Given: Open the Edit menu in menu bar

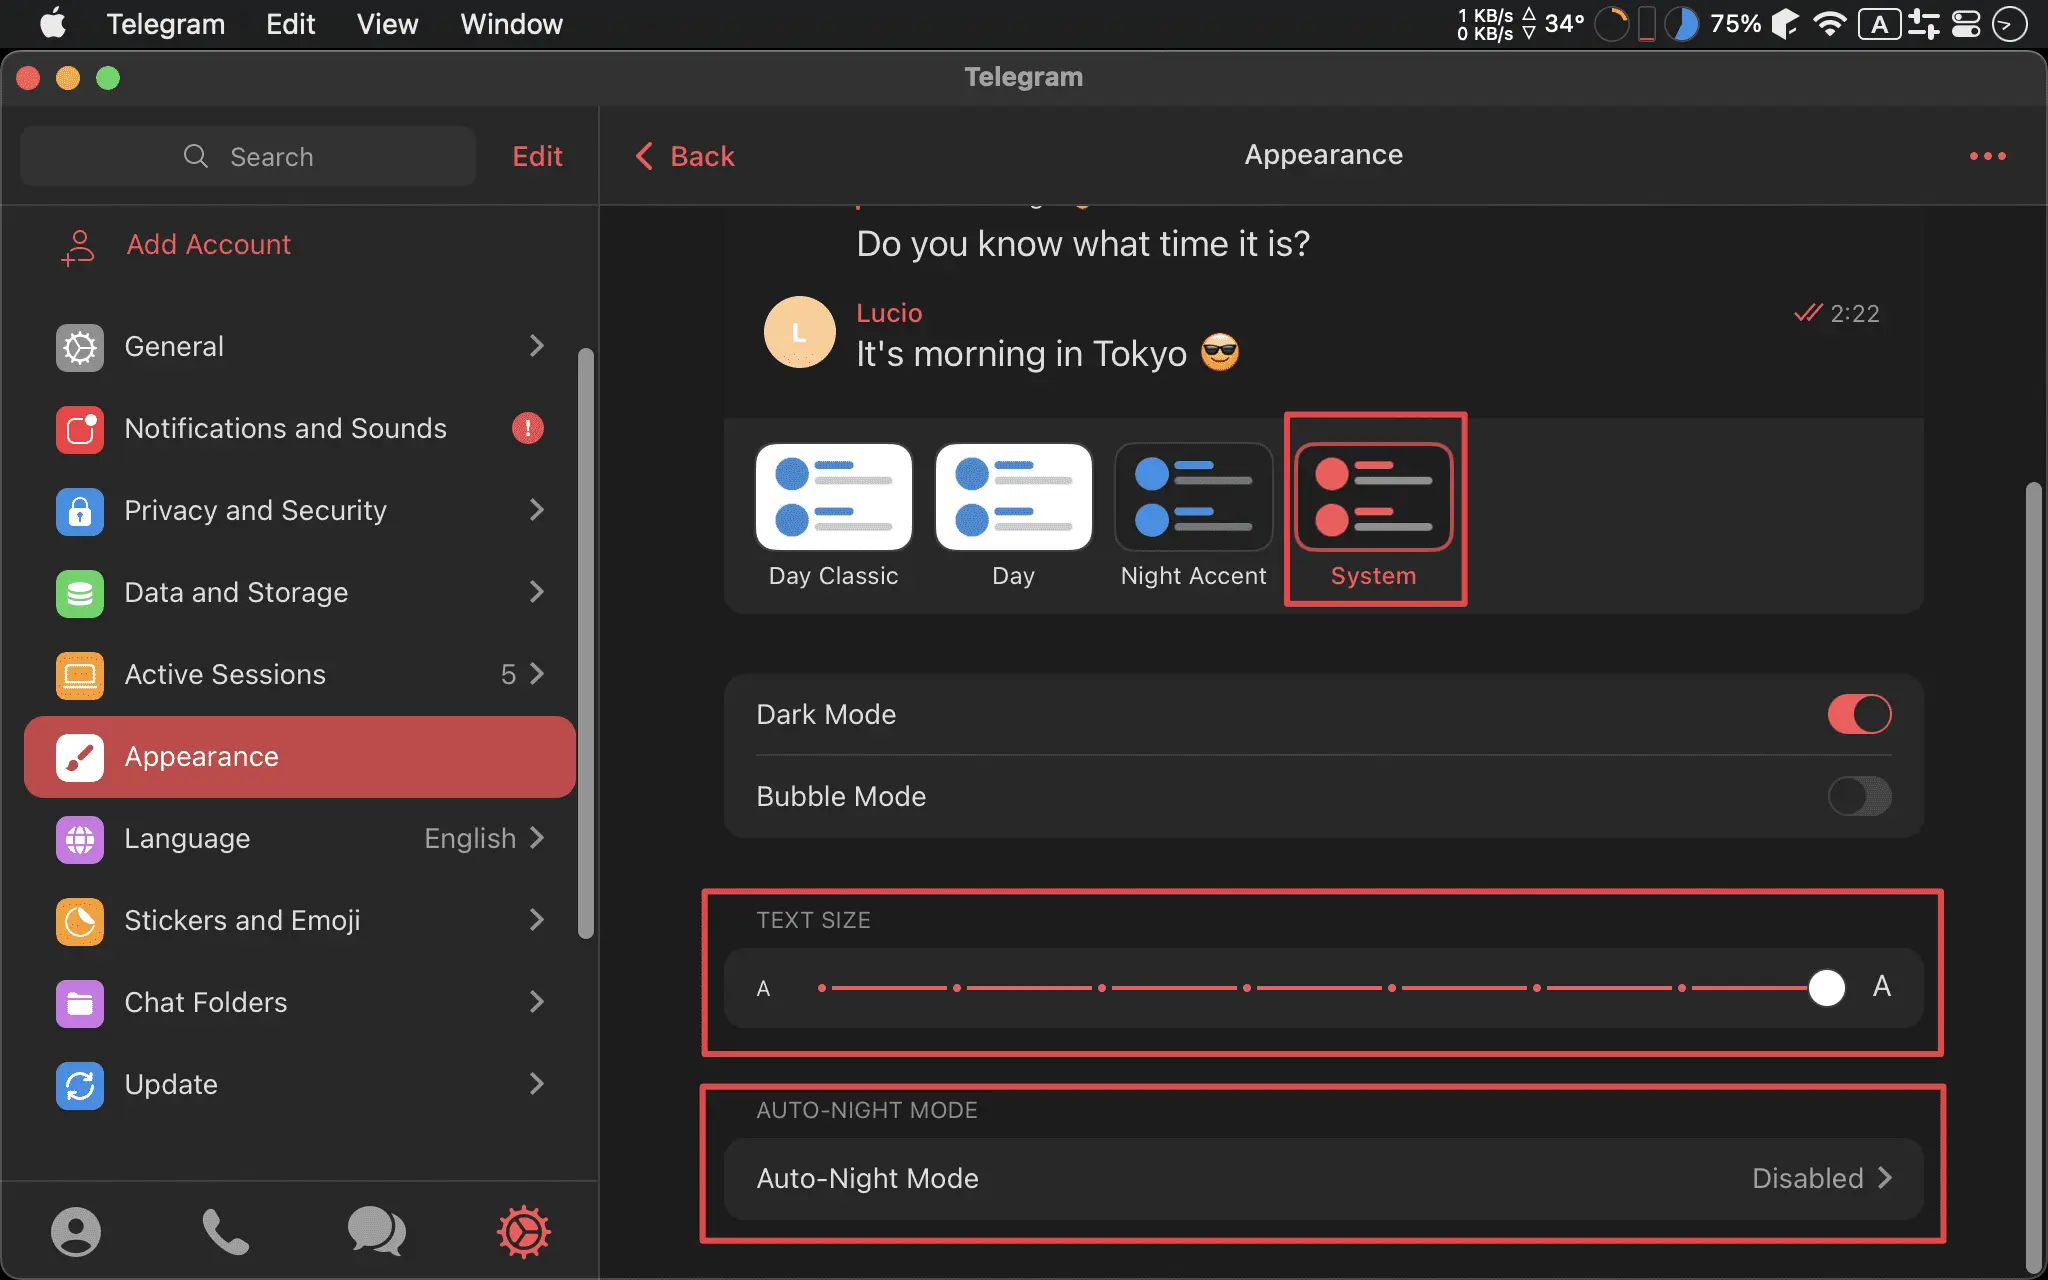Looking at the screenshot, I should 290,23.
